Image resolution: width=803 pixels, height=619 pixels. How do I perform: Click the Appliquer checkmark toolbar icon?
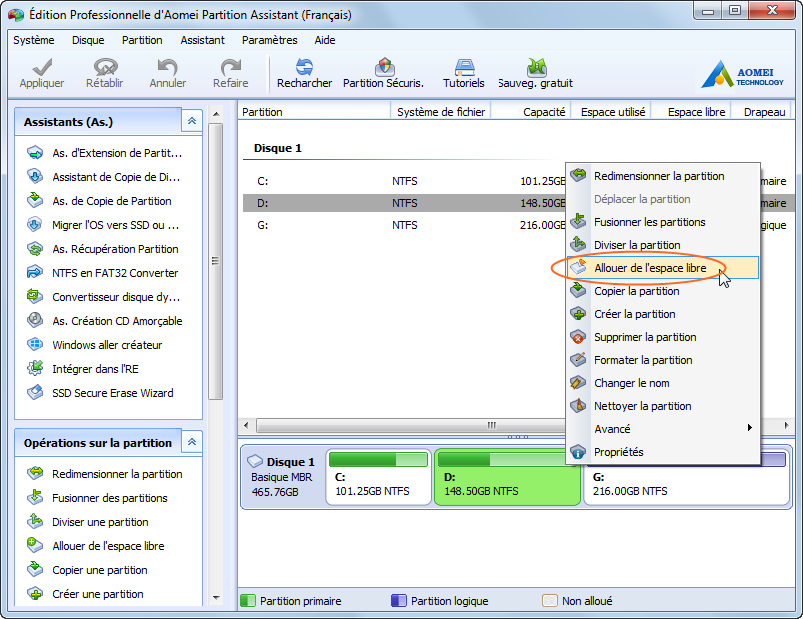pyautogui.click(x=42, y=67)
